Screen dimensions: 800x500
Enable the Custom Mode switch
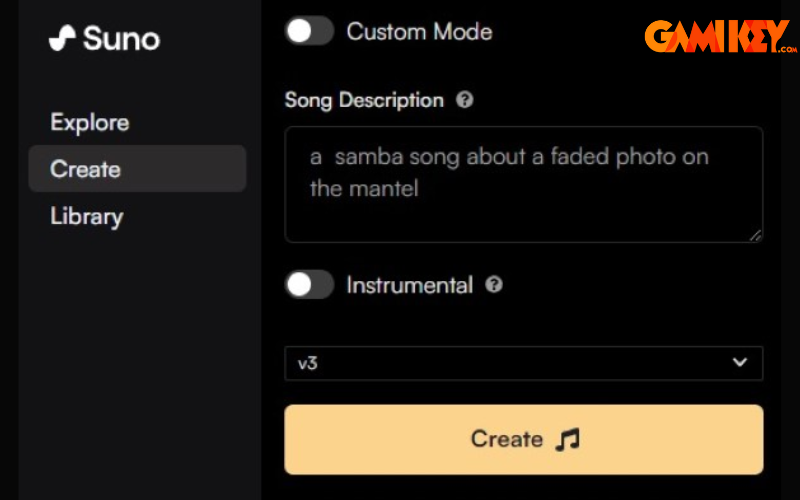[309, 31]
